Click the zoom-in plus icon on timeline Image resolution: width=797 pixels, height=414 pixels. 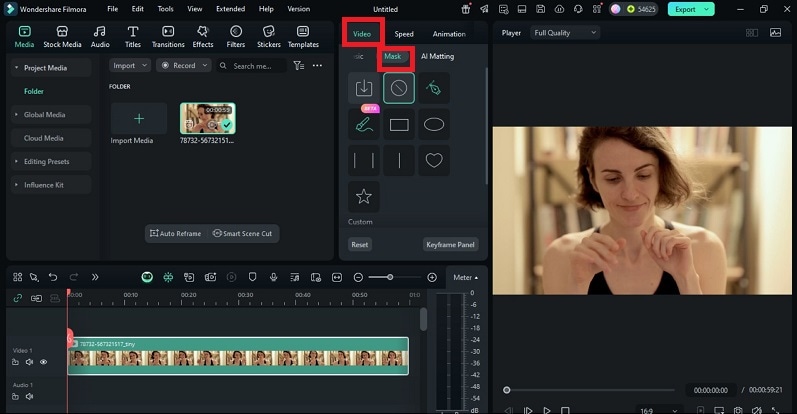click(432, 277)
